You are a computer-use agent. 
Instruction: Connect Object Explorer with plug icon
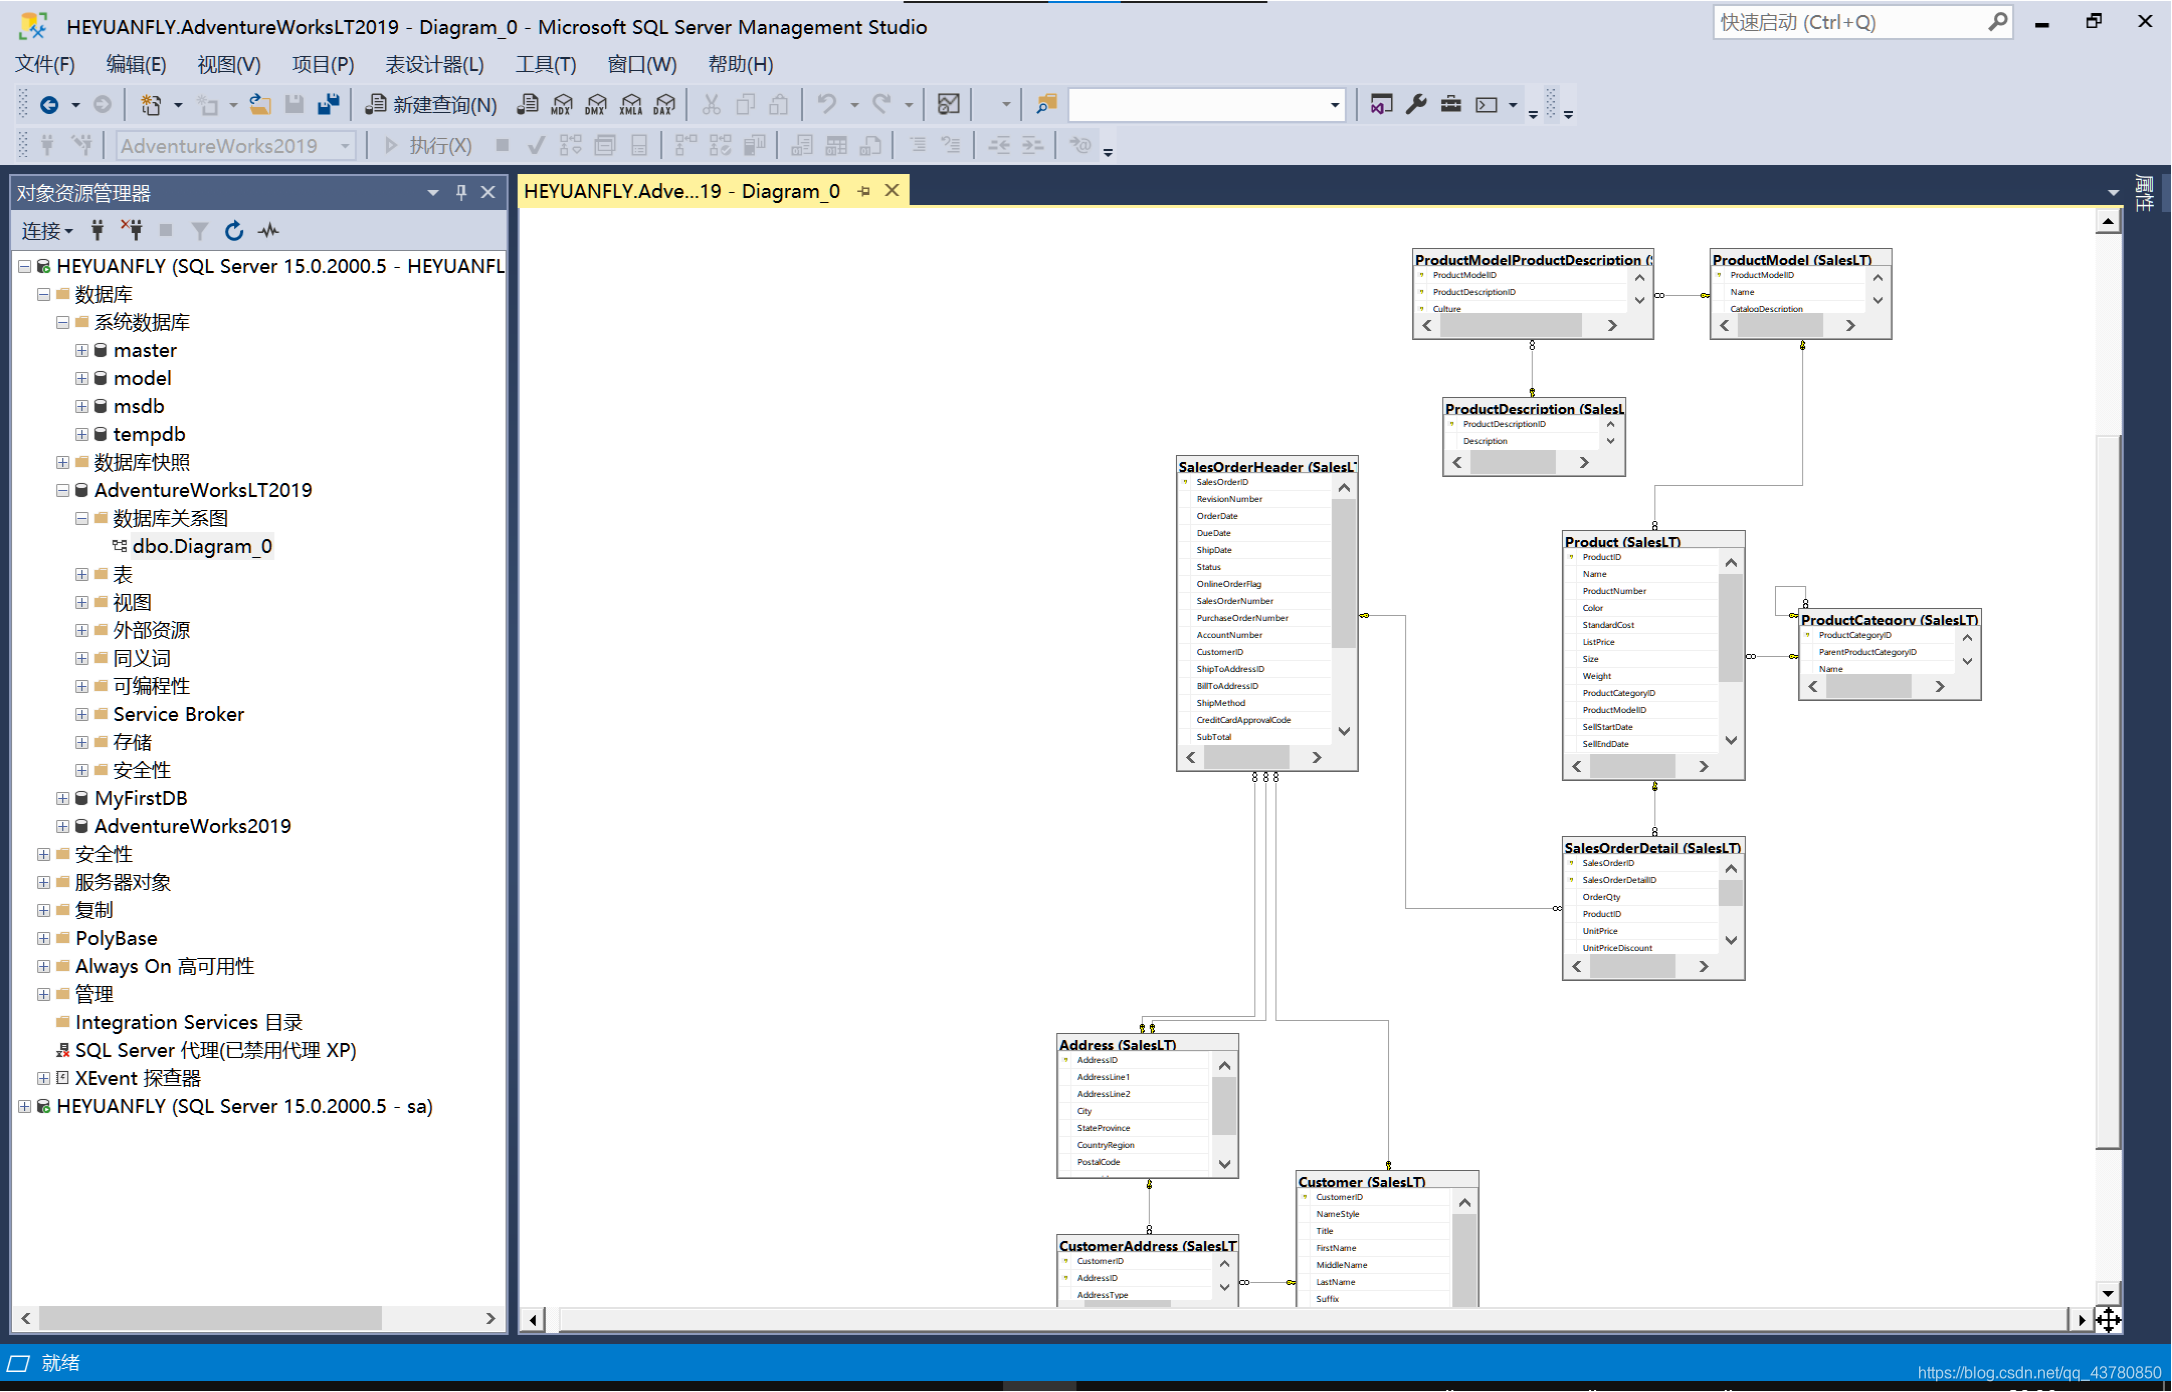(97, 231)
